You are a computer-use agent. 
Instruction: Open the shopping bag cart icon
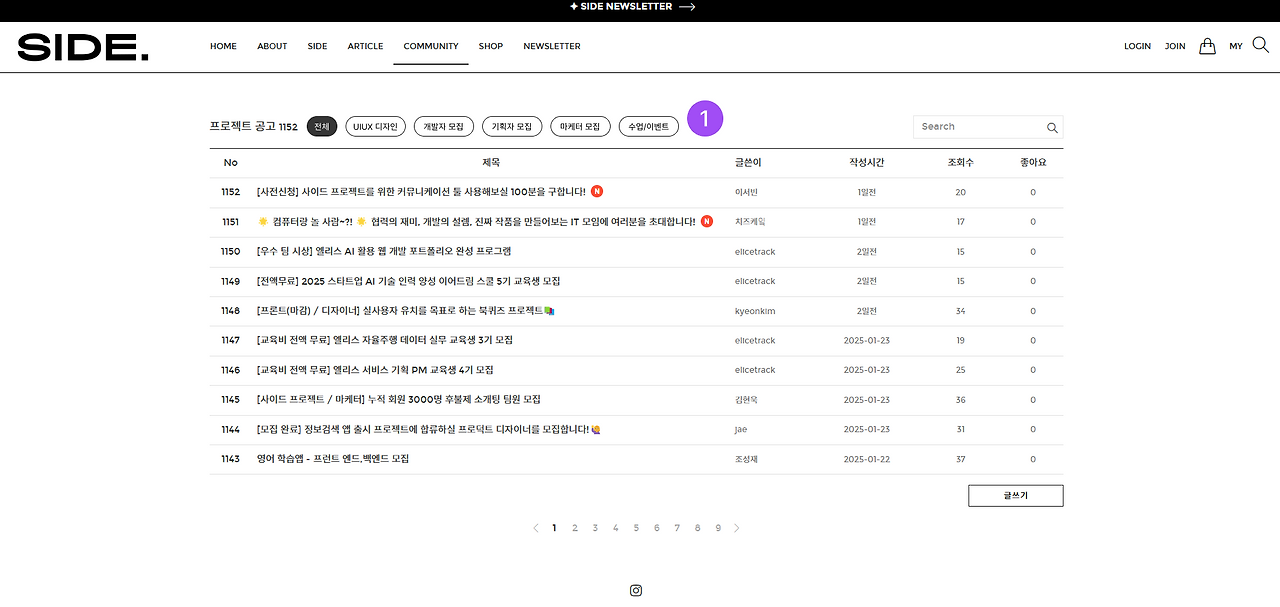pyautogui.click(x=1207, y=45)
